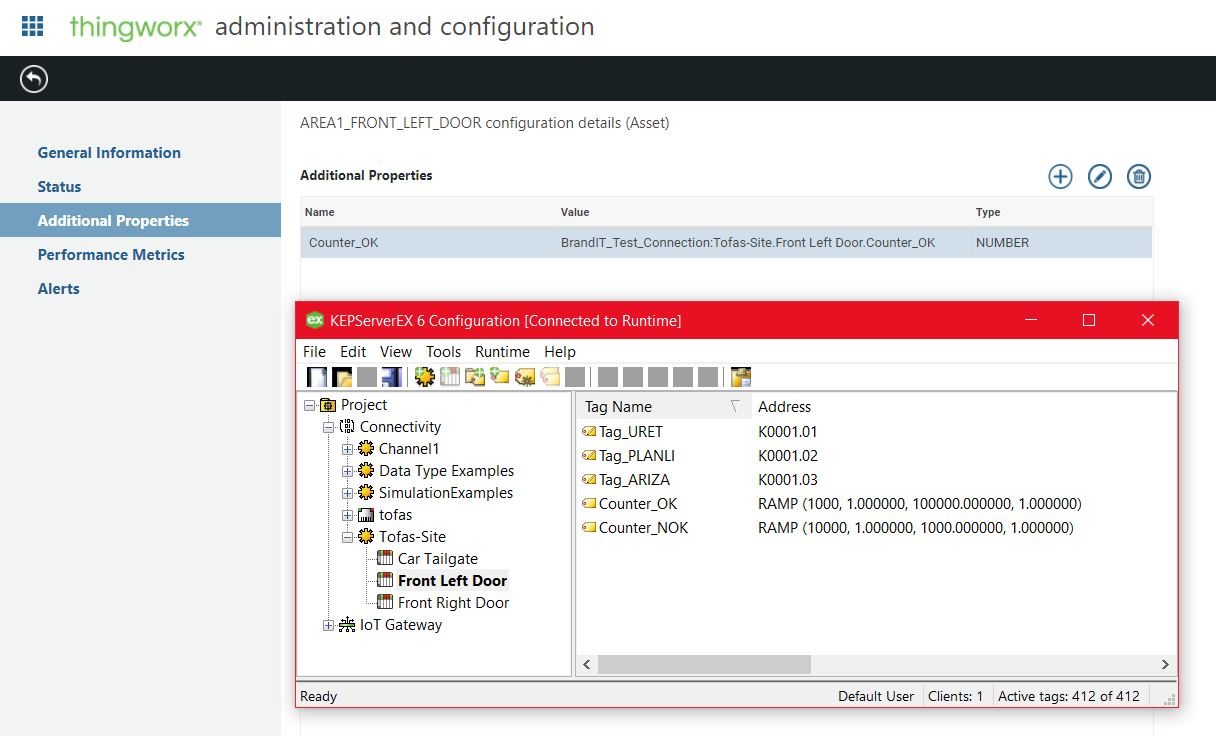The height and width of the screenshot is (736, 1216).
Task: Click the Tag_URET tag icon
Action: [589, 432]
